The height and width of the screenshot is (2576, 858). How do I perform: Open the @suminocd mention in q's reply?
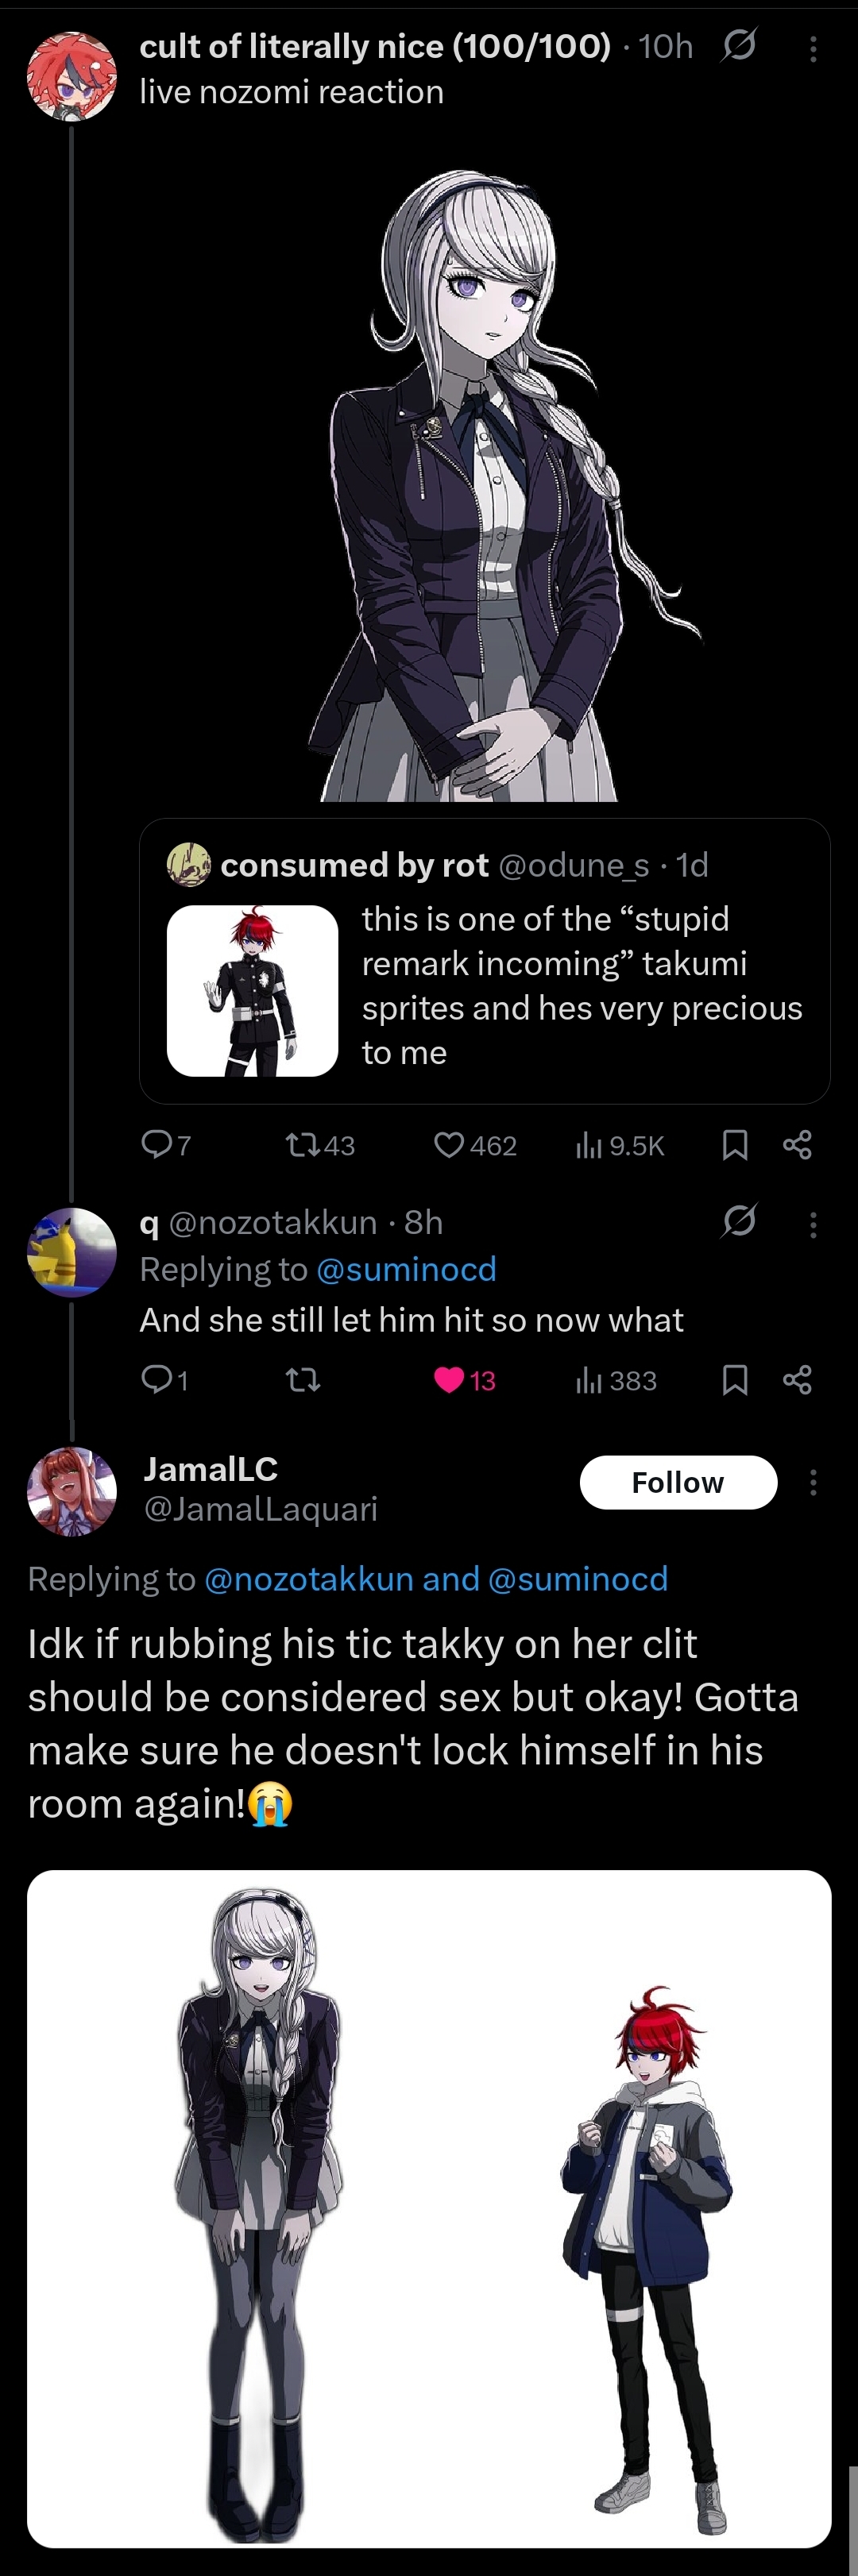click(406, 1269)
